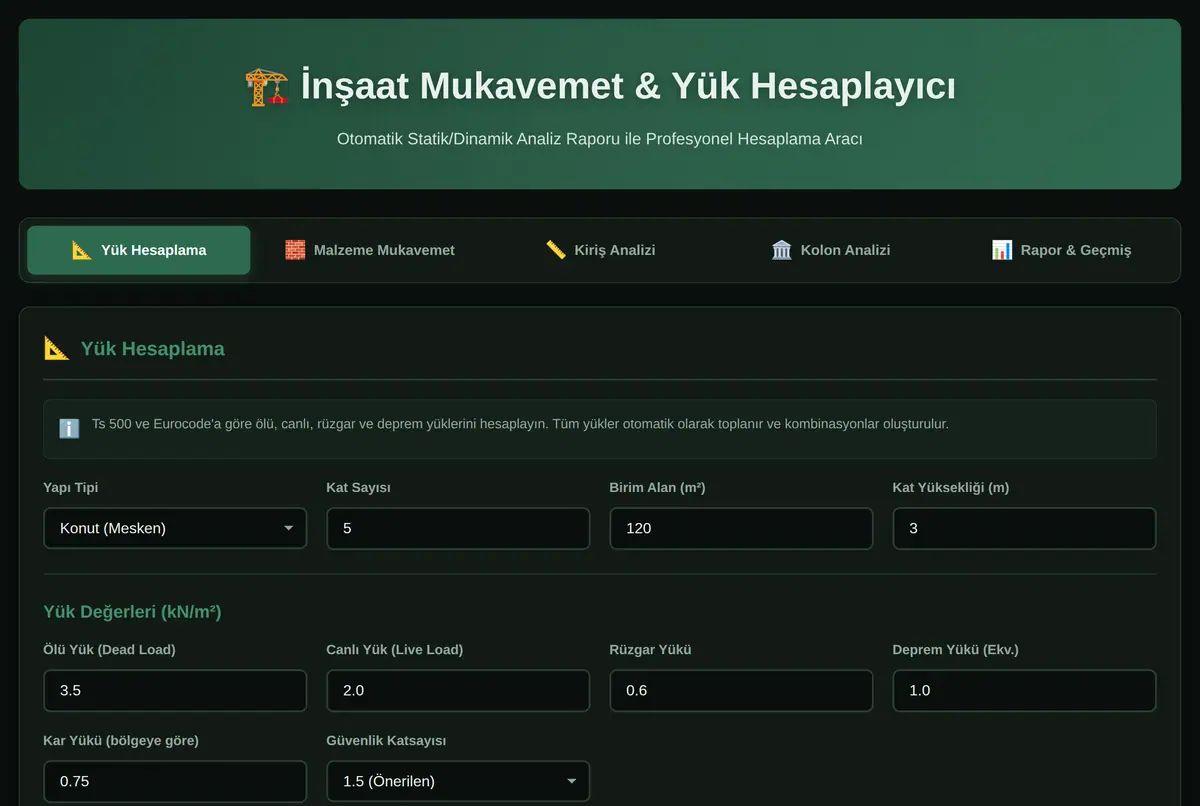This screenshot has width=1200, height=806.
Task: Click the 'Güvenlik Katsayısı' label
Action: 386,741
